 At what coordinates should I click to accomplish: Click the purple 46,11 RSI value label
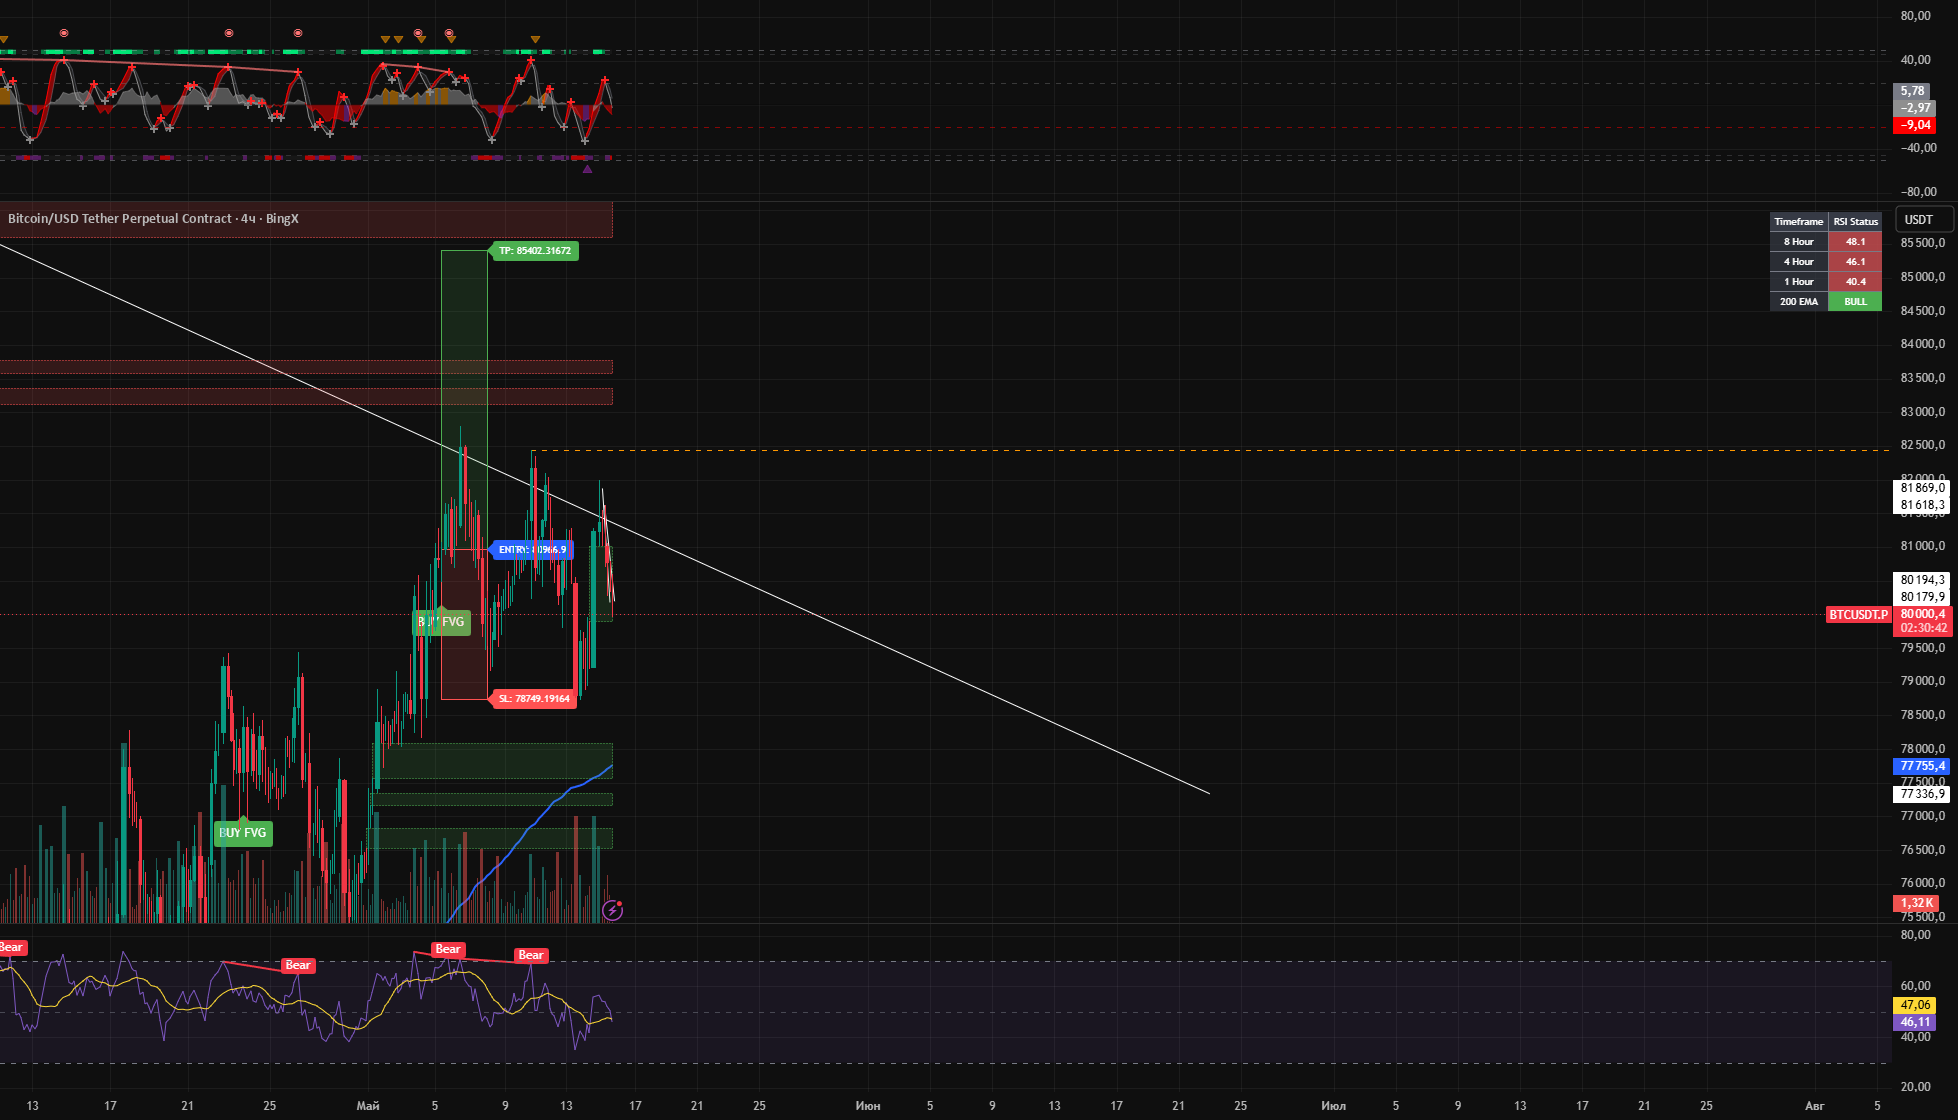point(1915,1022)
